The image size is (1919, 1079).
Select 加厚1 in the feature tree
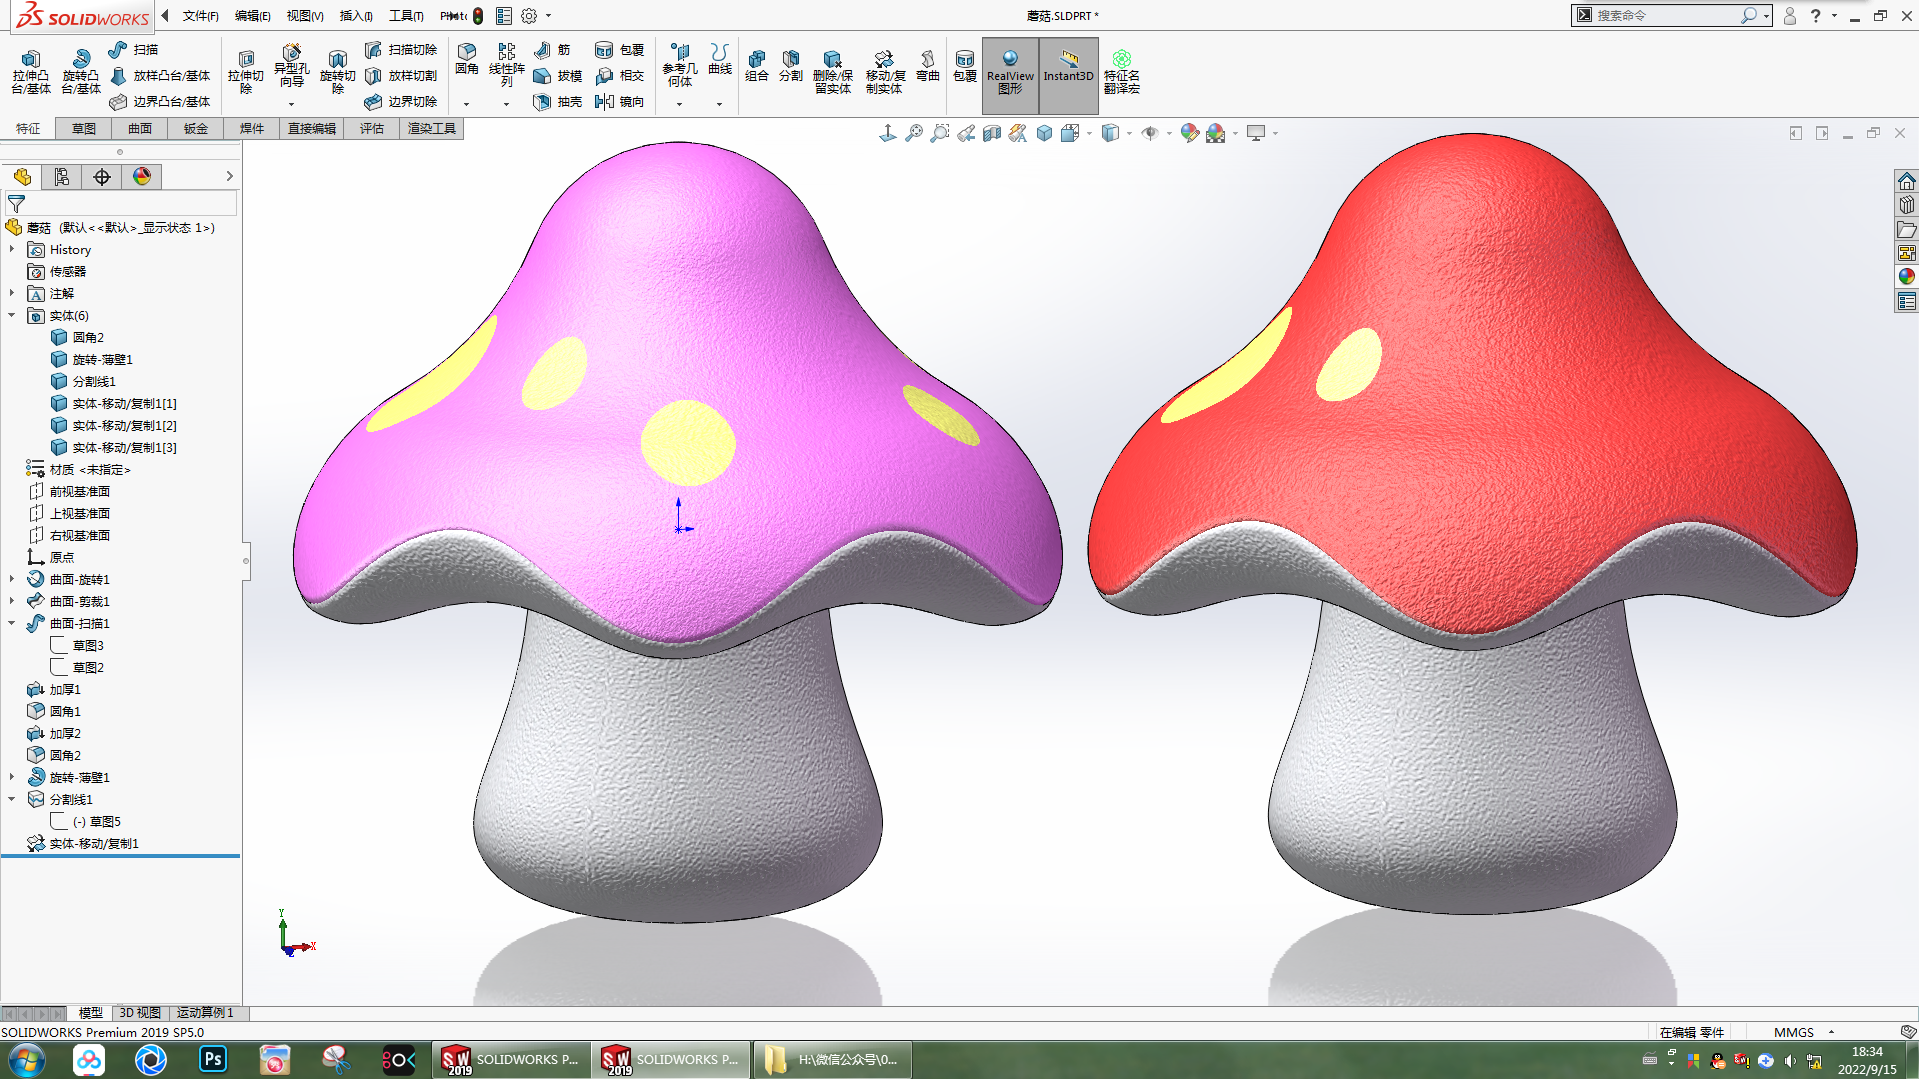(53, 690)
